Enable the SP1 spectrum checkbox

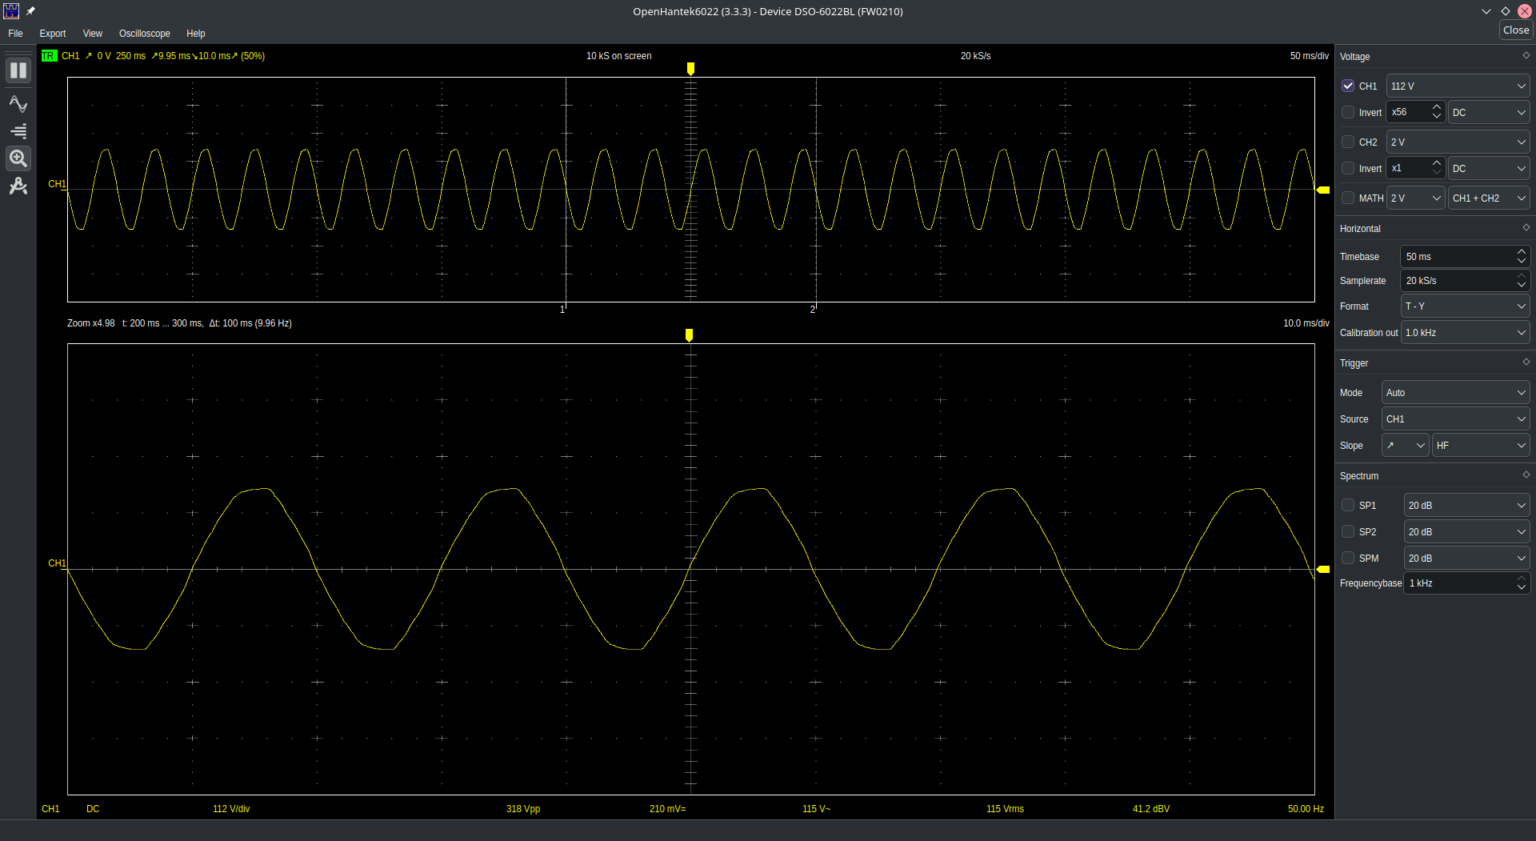coord(1348,505)
